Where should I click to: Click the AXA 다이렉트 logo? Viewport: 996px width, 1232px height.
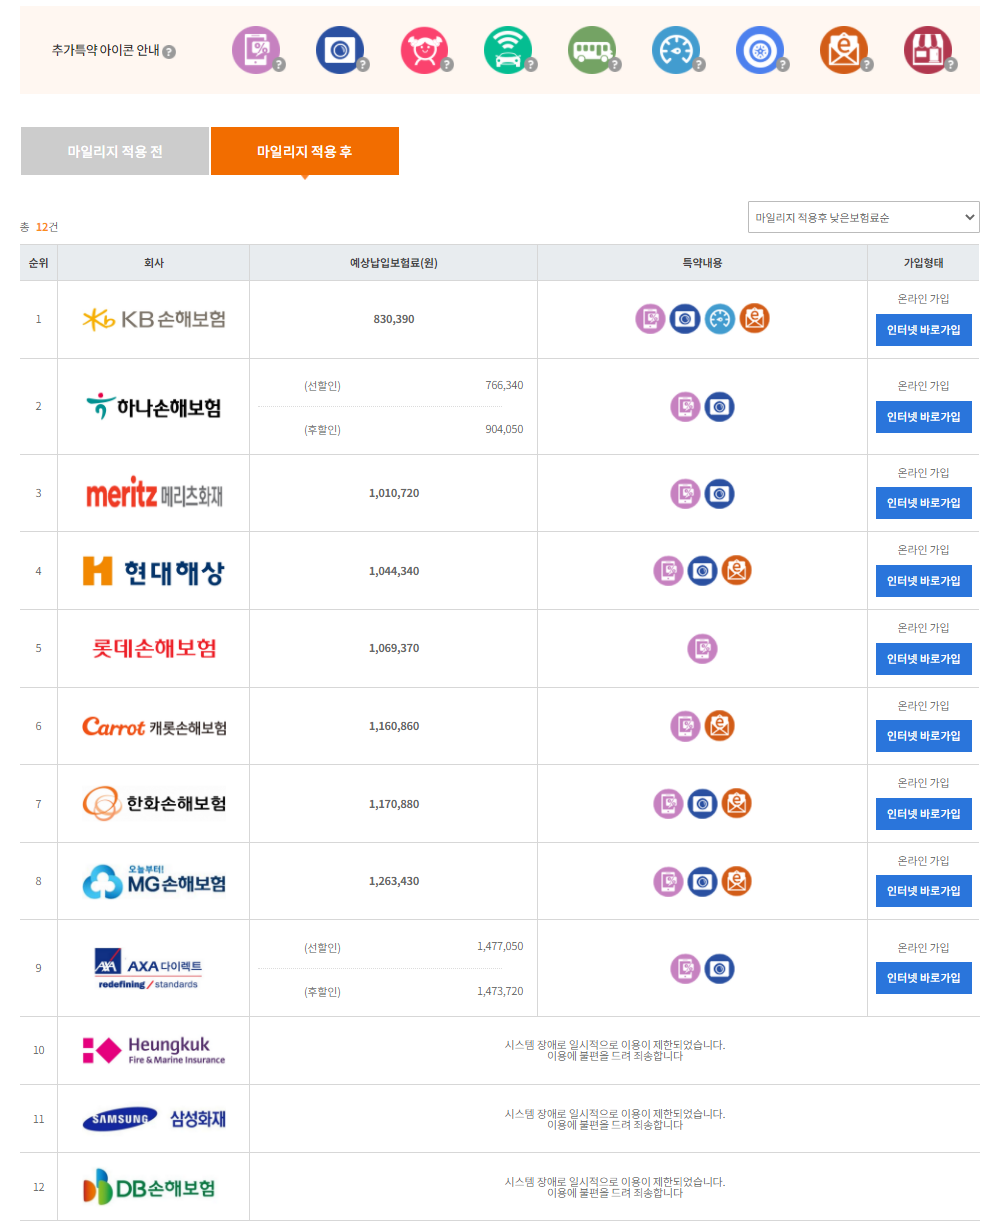click(148, 968)
